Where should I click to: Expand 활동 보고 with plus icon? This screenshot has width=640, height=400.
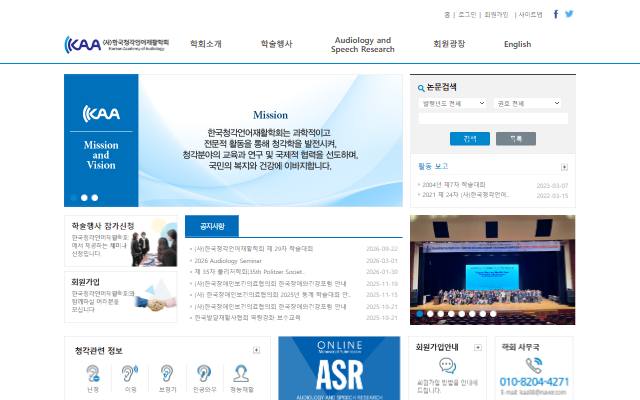pos(564,167)
